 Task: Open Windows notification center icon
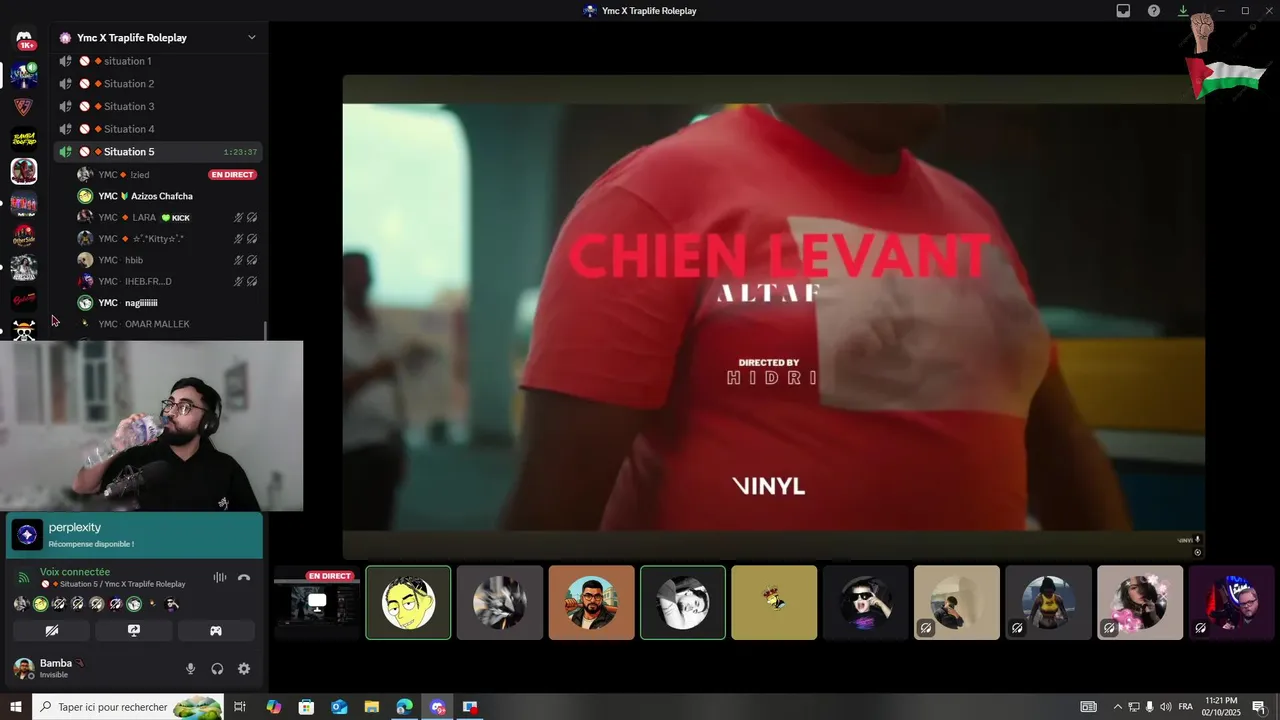tap(1259, 707)
